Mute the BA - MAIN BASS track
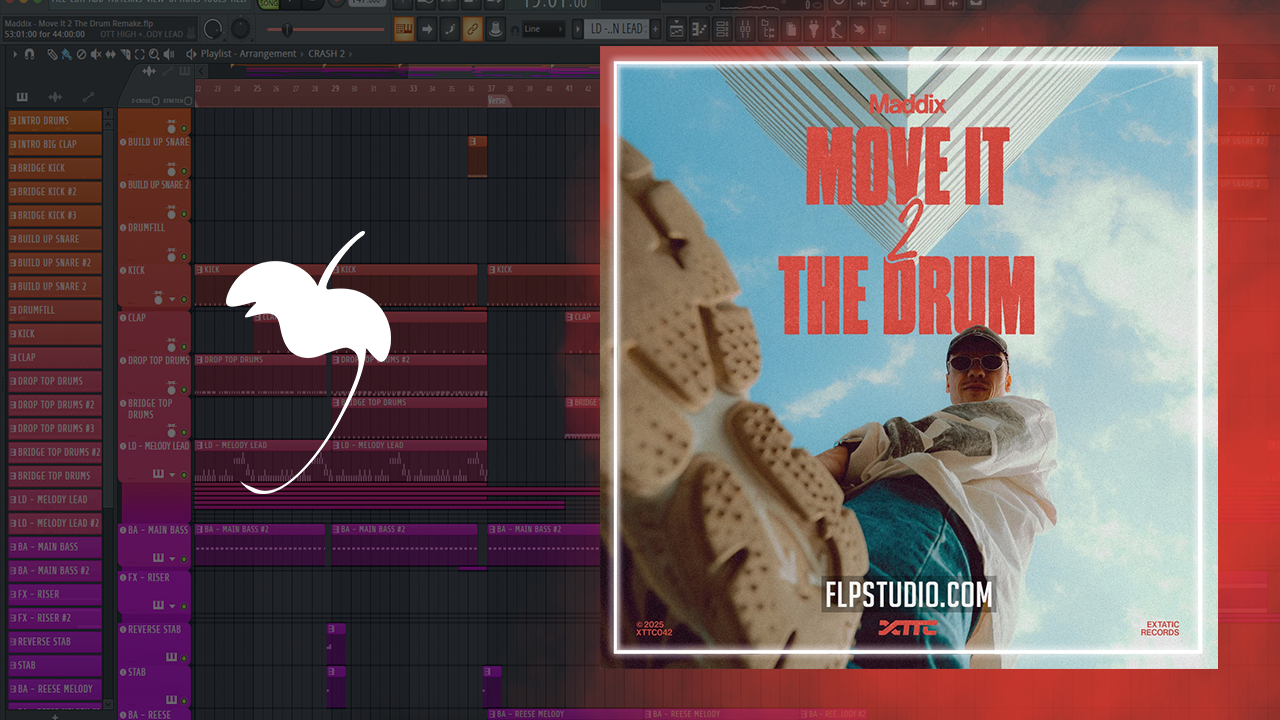This screenshot has width=1280, height=720. tap(184, 559)
